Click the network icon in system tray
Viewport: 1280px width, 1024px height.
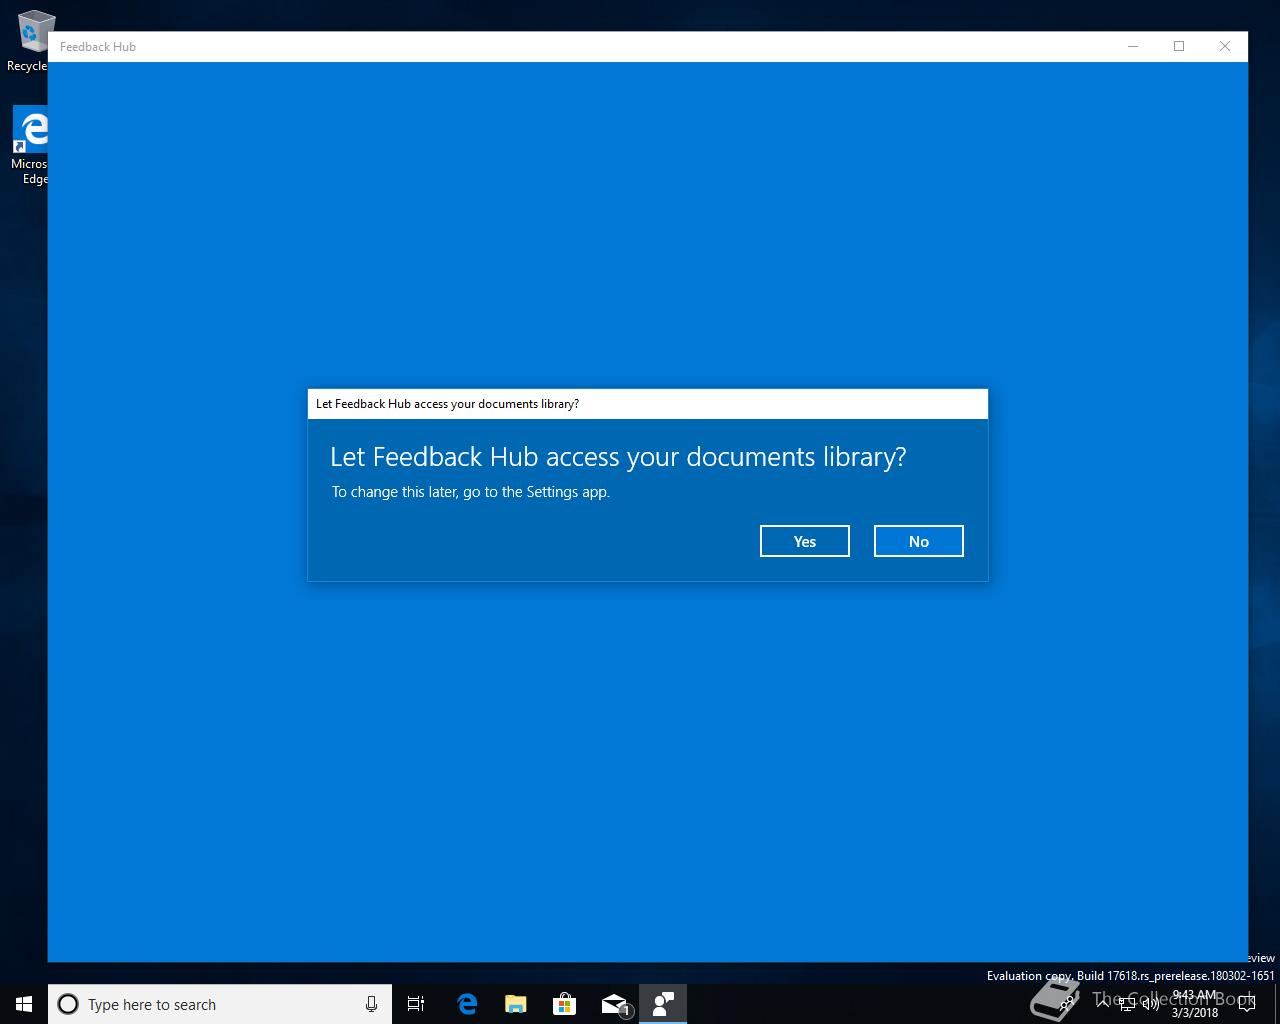(x=1125, y=1004)
